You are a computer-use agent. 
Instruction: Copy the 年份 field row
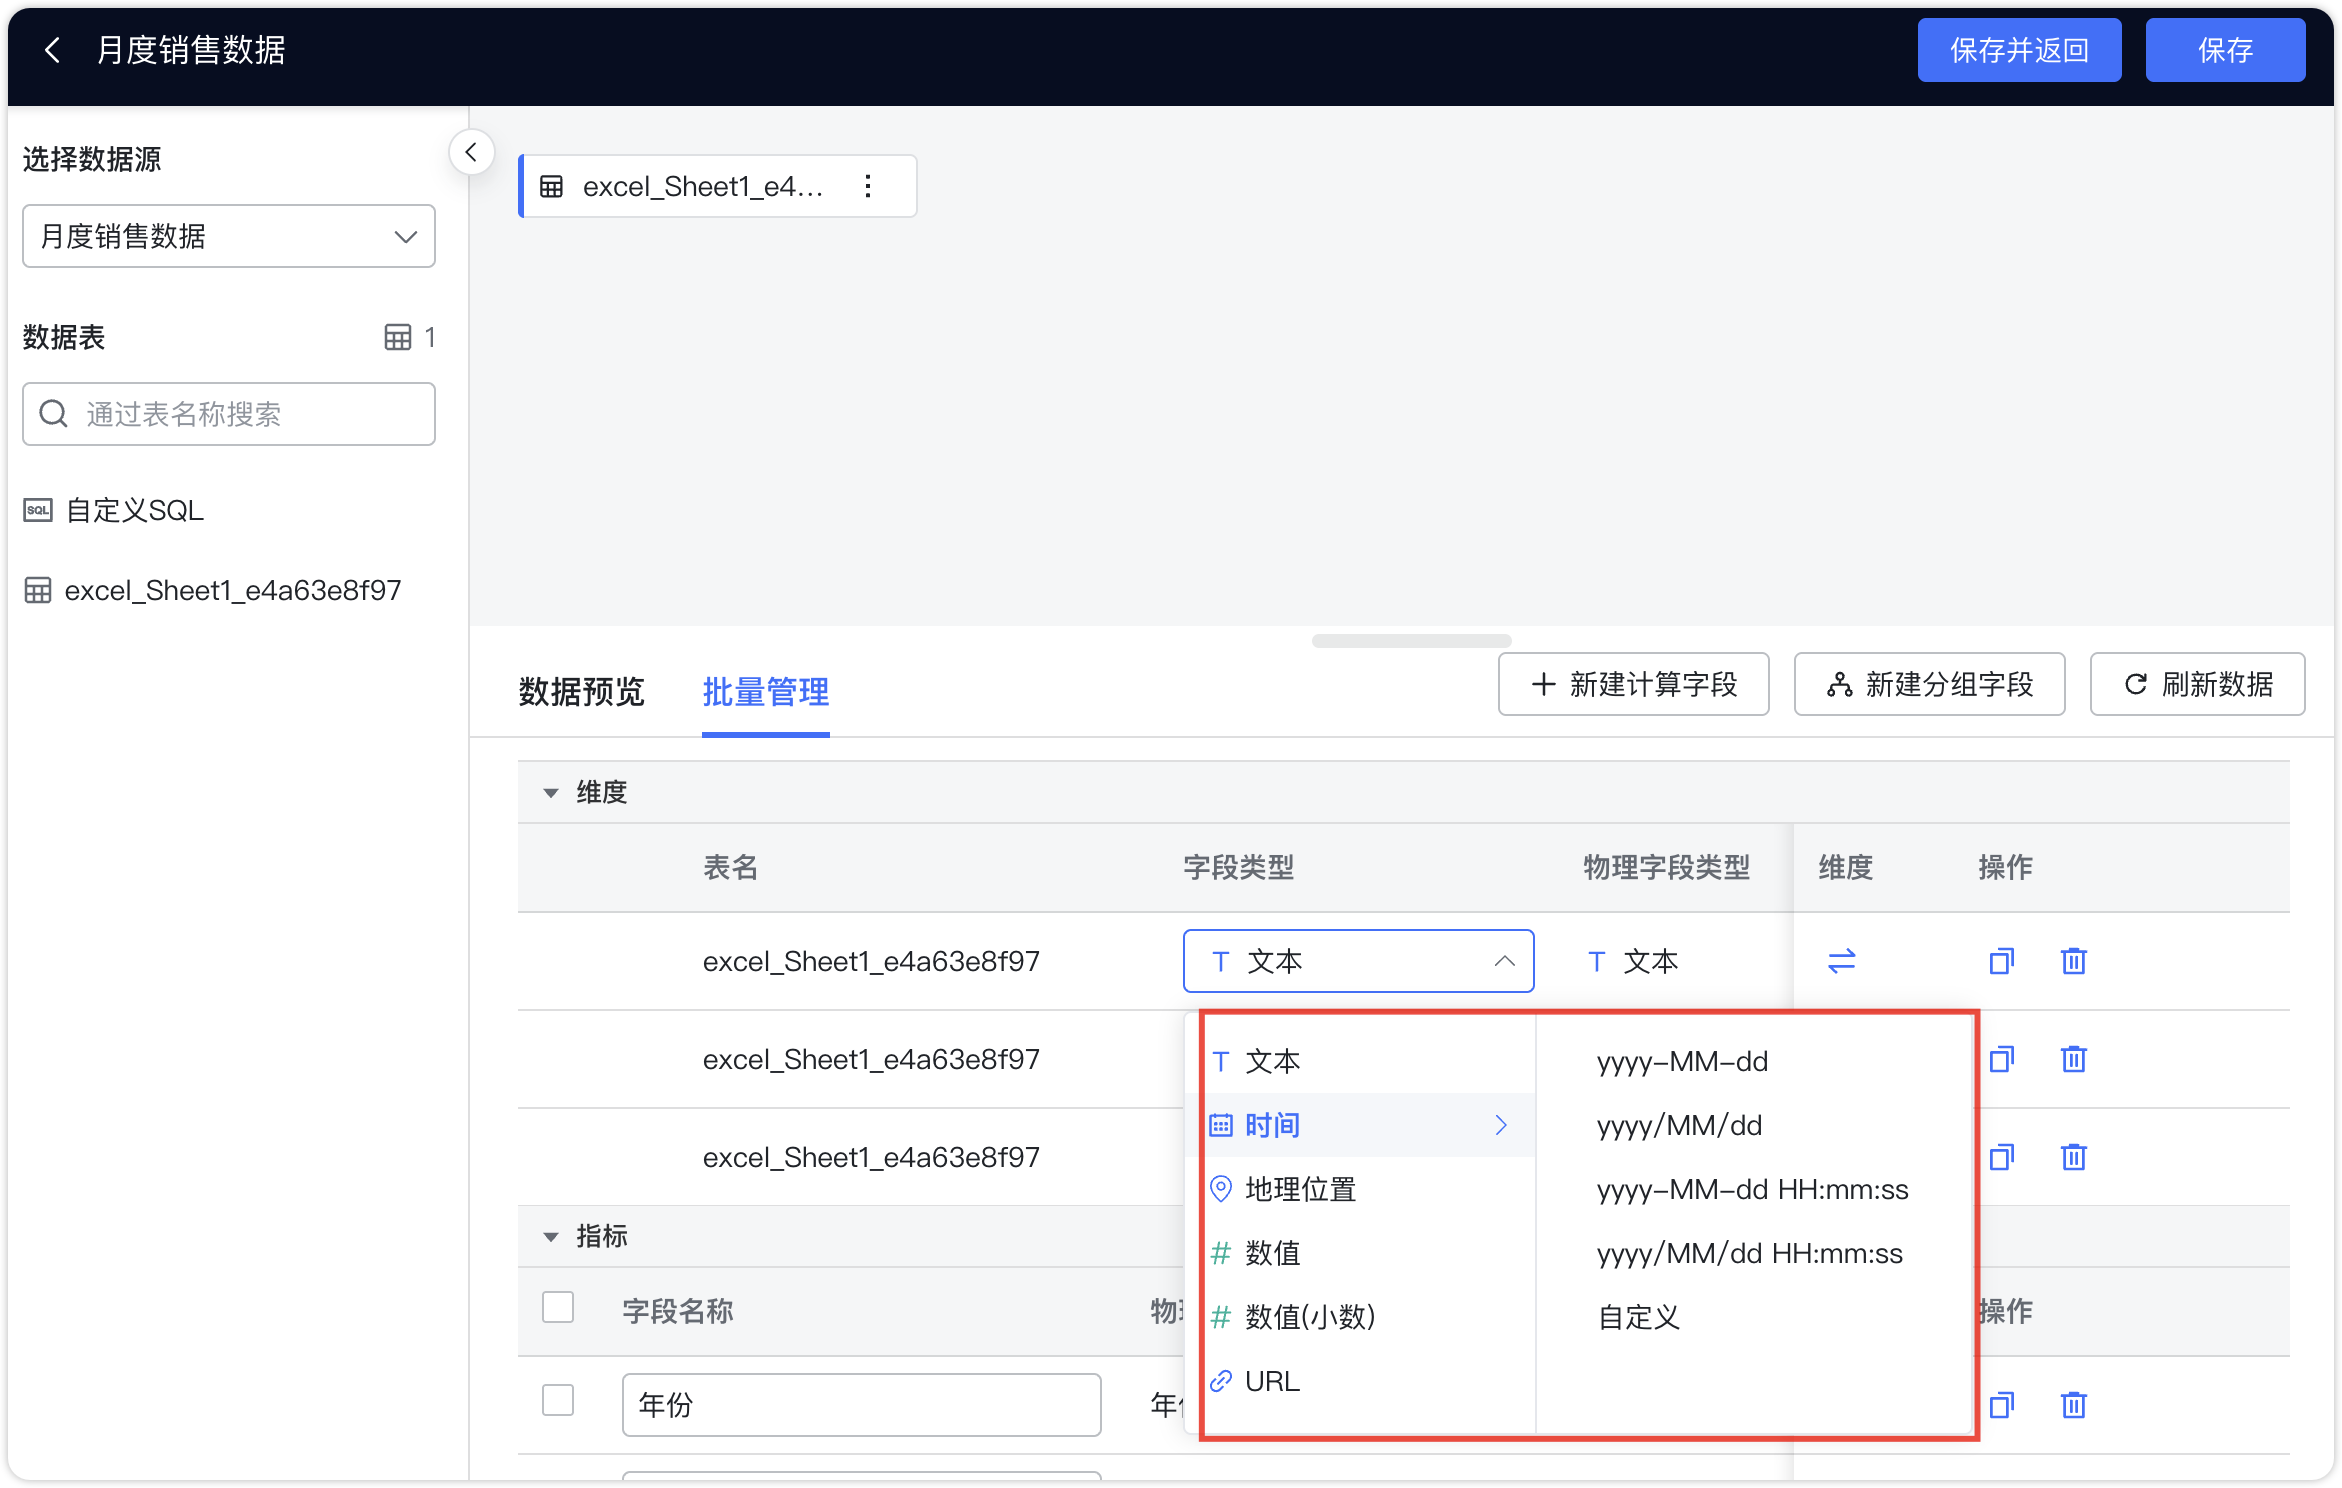coord(2001,1405)
